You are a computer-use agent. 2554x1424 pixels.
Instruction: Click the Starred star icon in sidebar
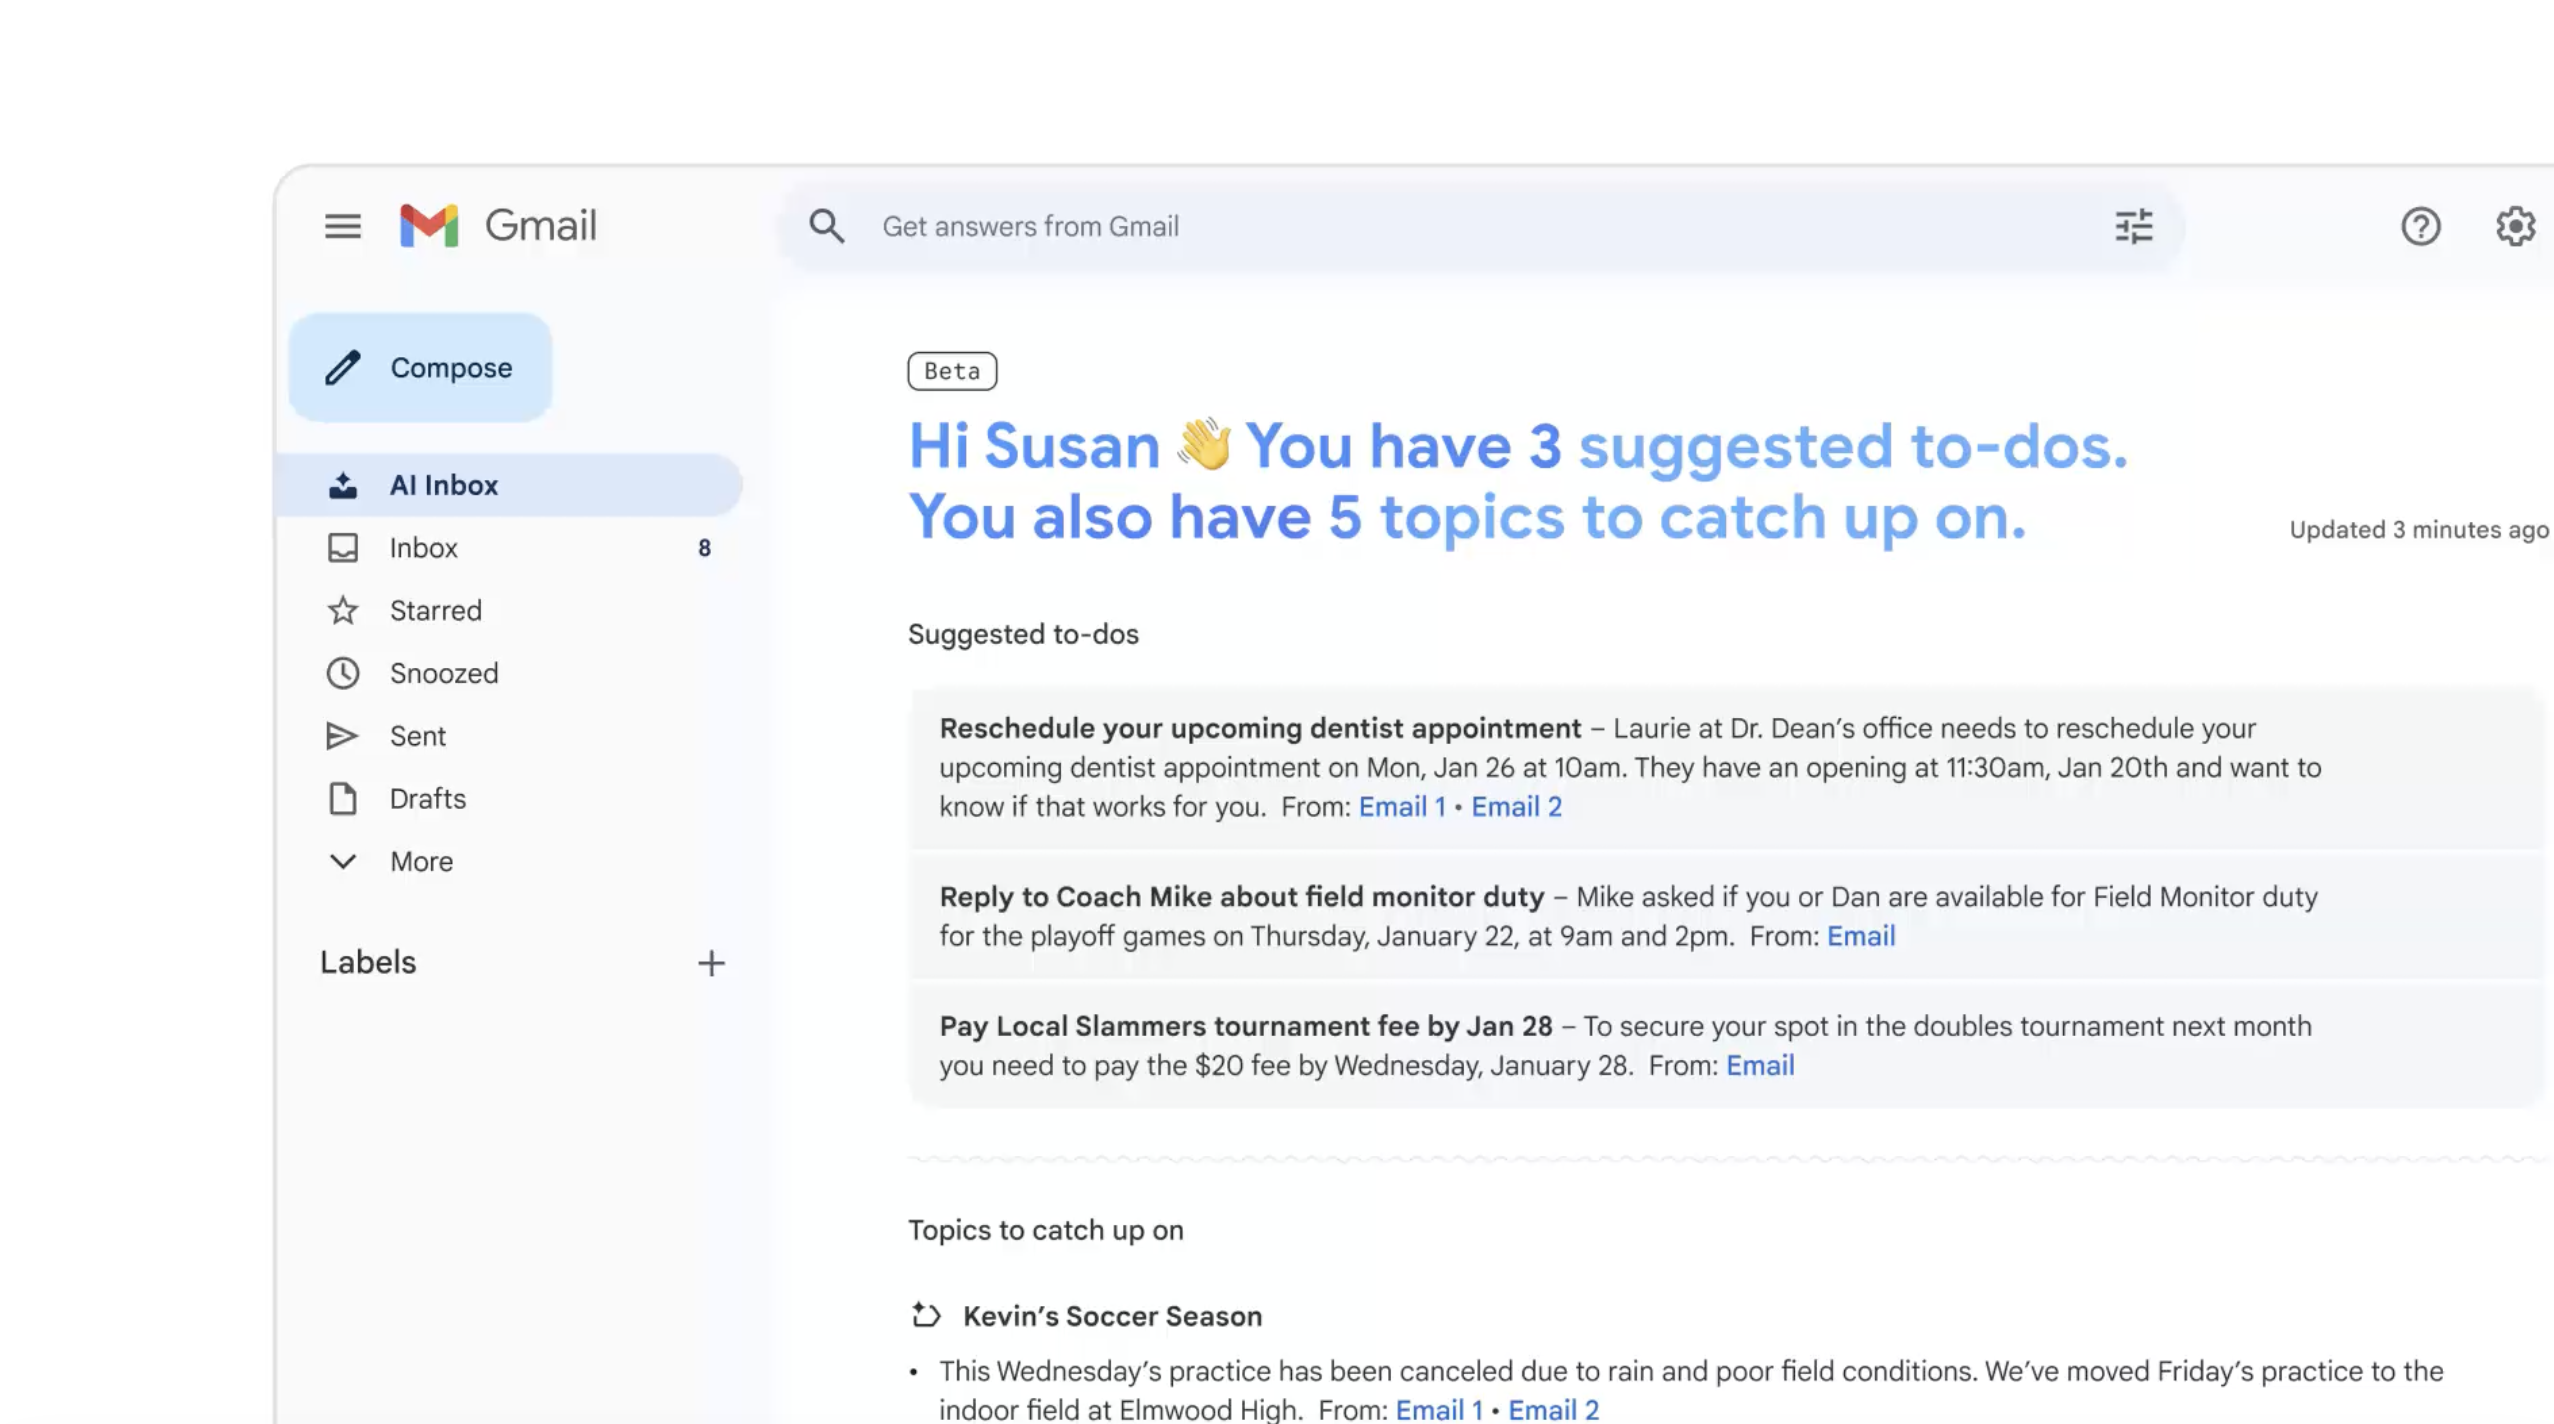click(342, 610)
